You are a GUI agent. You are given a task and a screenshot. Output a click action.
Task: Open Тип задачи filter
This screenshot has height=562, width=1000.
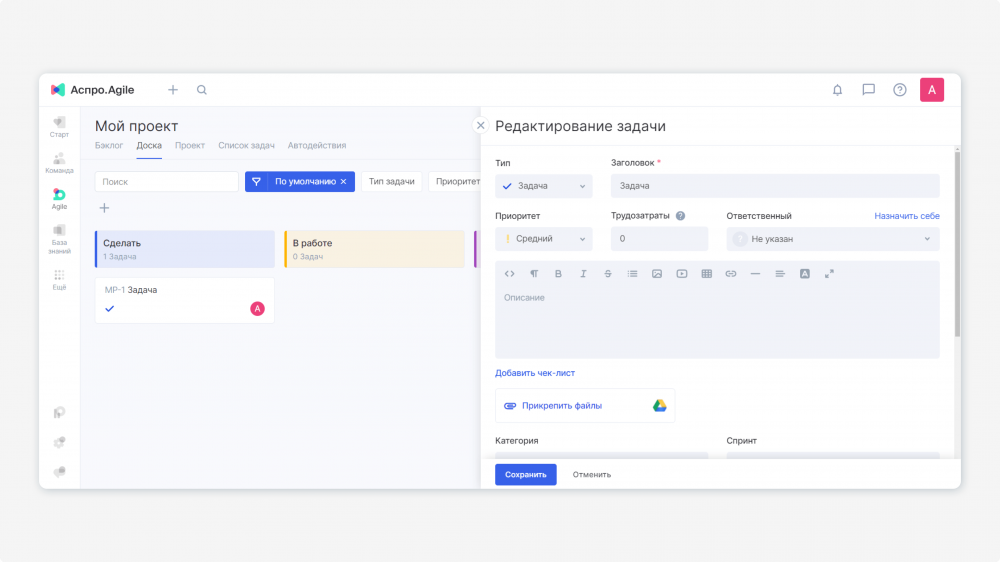click(x=392, y=182)
